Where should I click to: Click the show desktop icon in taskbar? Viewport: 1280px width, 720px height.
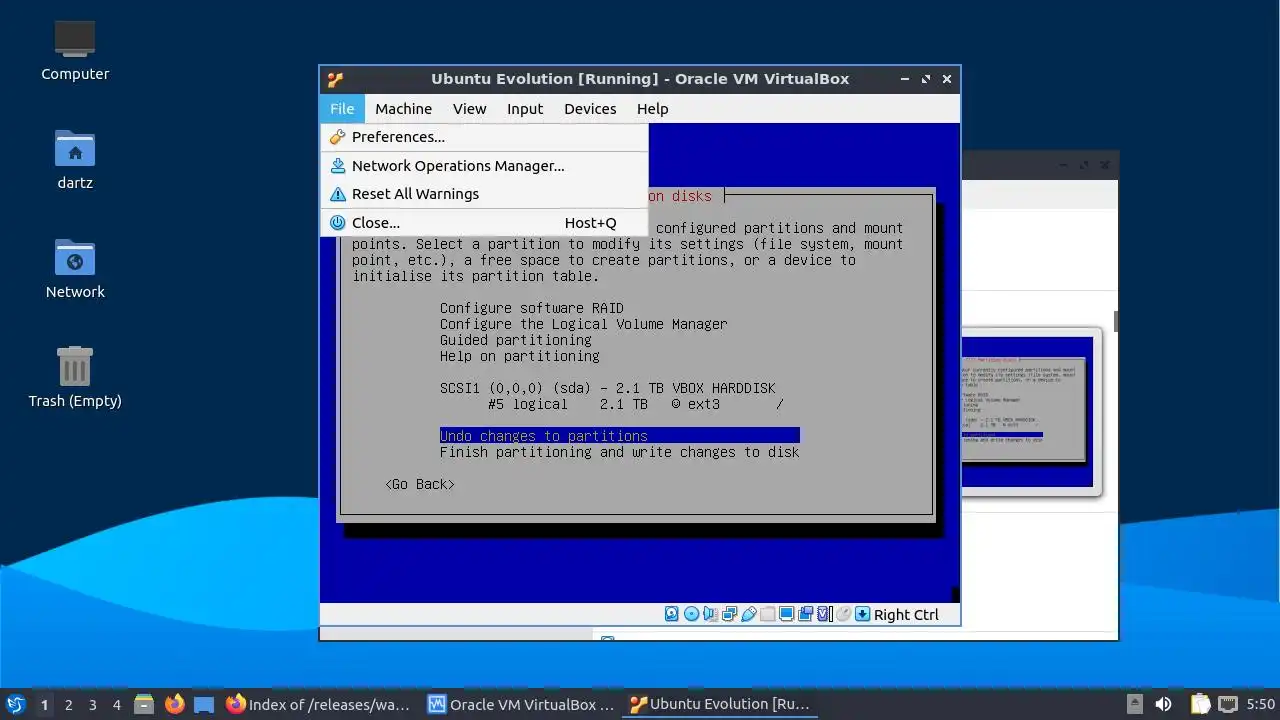(204, 704)
